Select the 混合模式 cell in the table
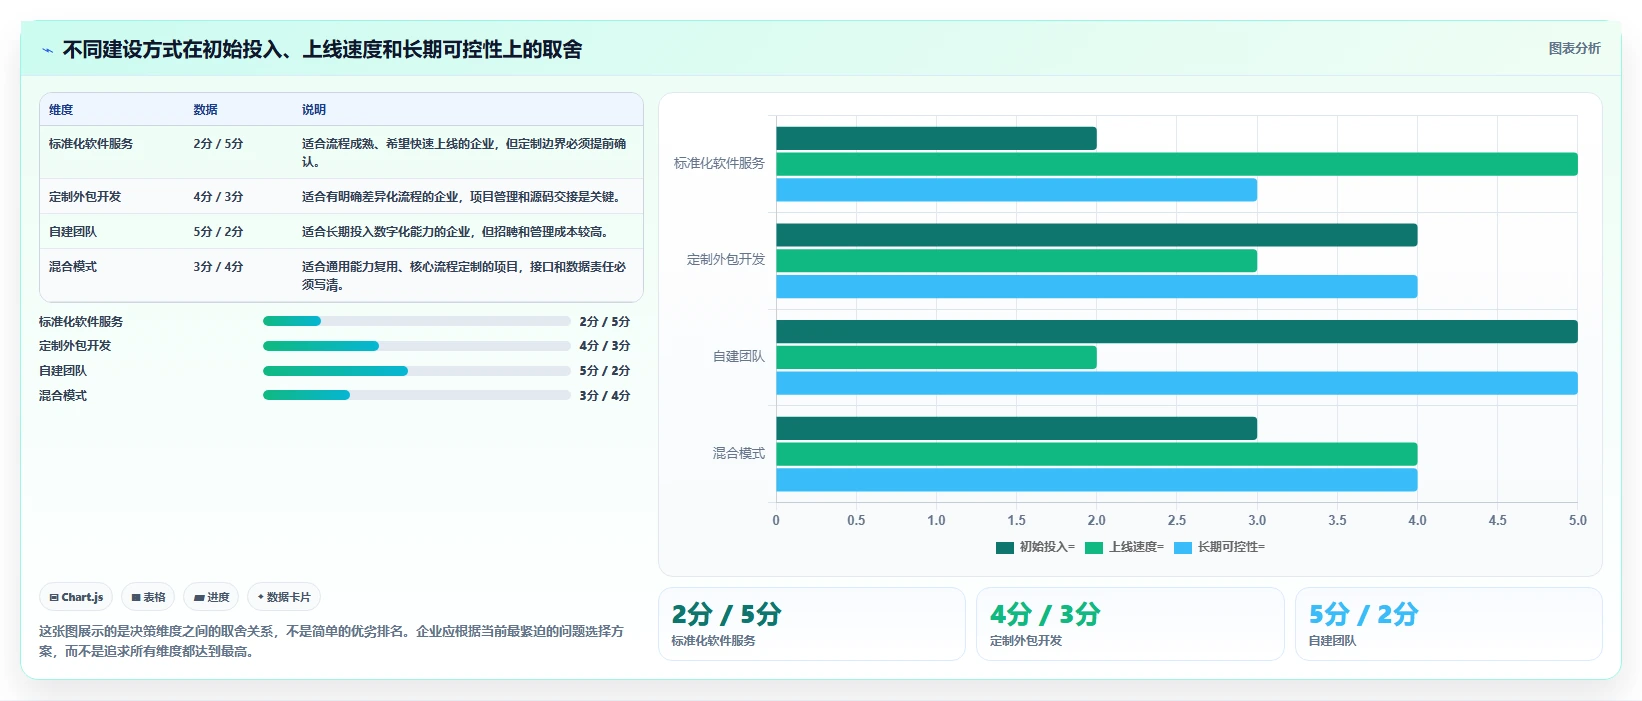 click(73, 267)
